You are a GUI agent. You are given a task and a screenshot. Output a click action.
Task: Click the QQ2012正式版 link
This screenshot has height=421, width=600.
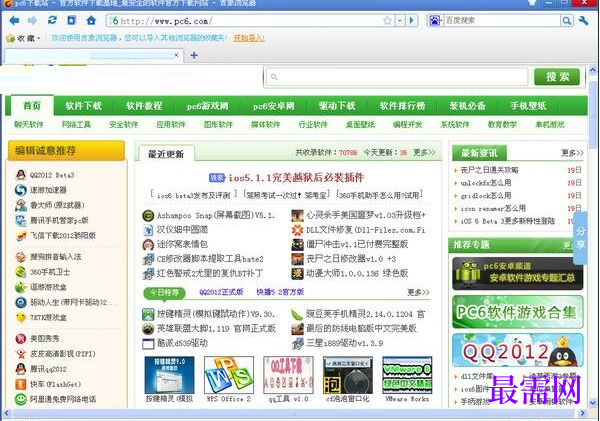pyautogui.click(x=221, y=292)
